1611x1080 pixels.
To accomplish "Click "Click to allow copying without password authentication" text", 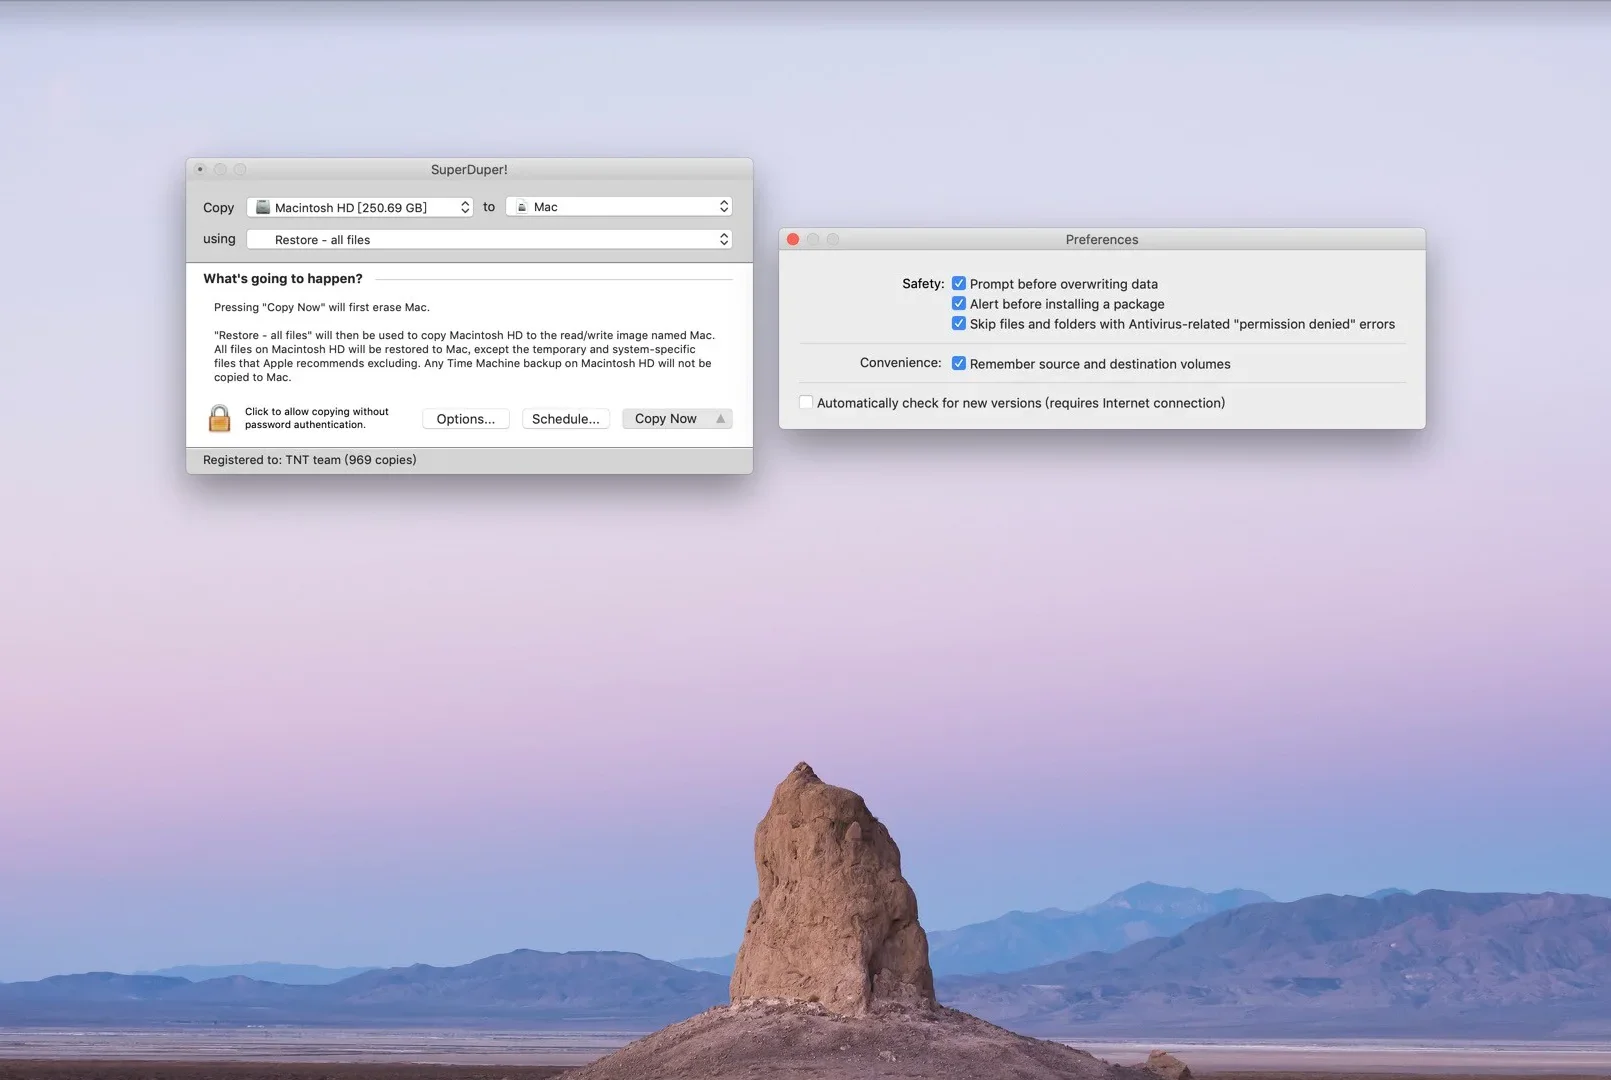I will pos(317,418).
